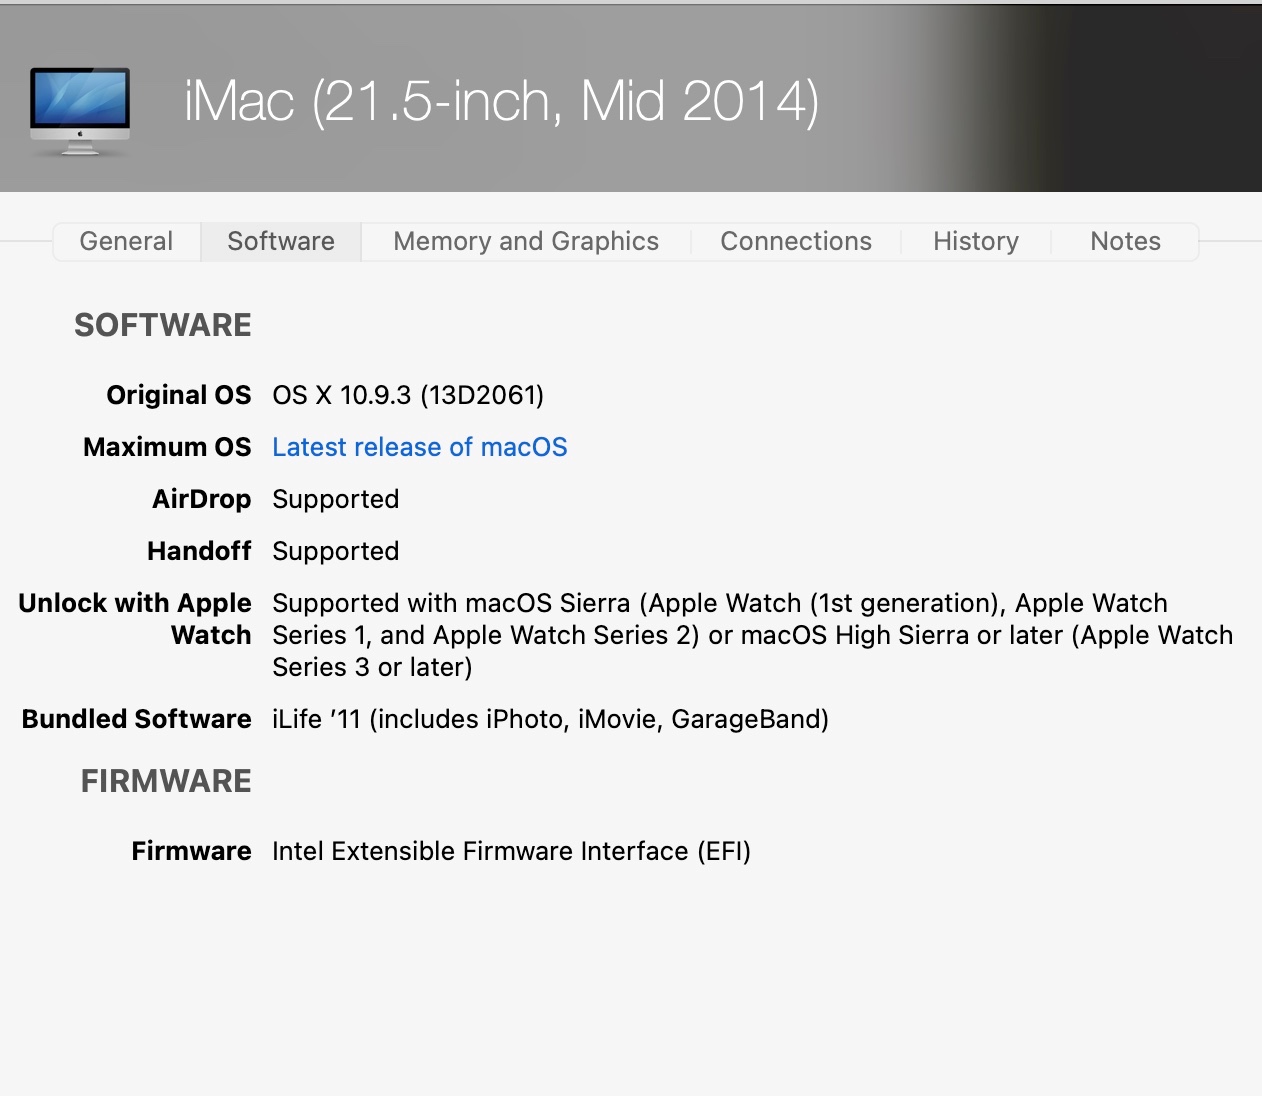Click the AirDrop field label

[x=201, y=499]
